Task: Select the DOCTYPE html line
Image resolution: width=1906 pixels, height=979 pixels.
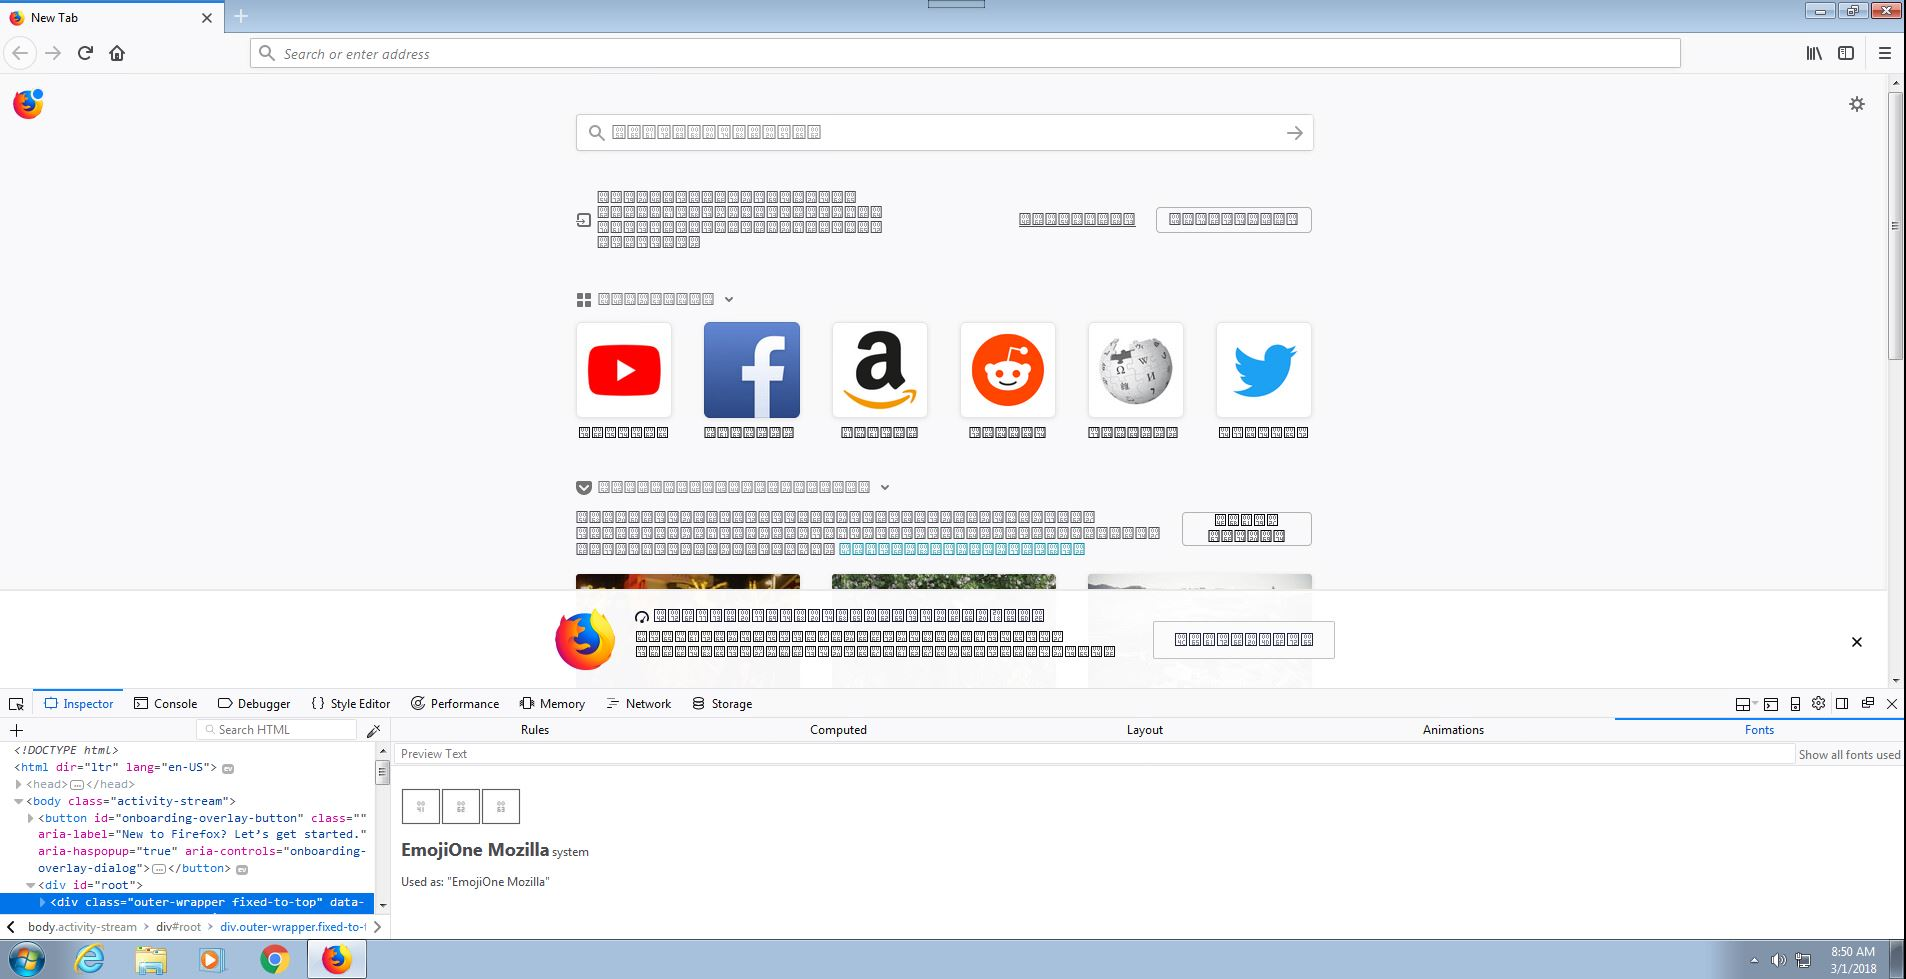Action: tap(66, 750)
